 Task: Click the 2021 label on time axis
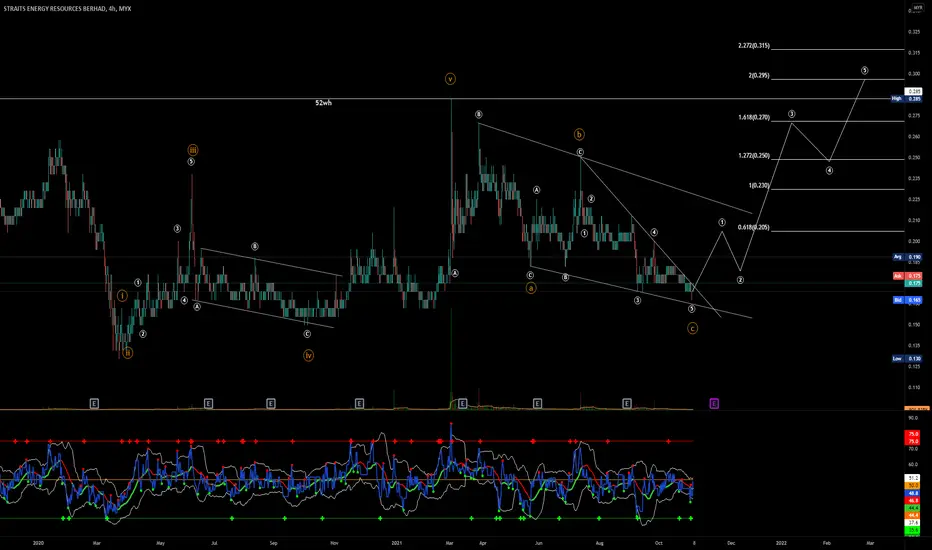click(397, 543)
